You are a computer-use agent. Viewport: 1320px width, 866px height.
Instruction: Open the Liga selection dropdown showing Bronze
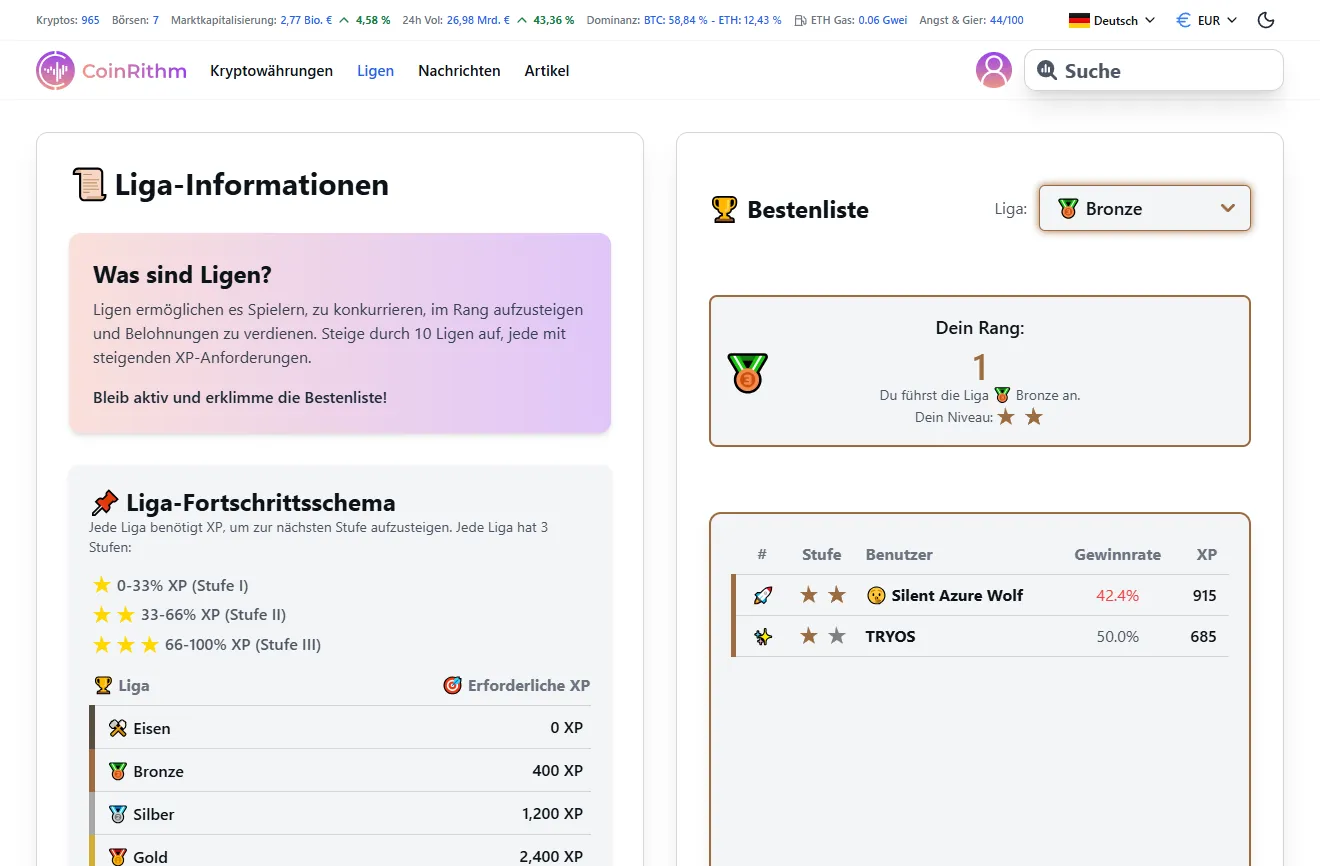(x=1144, y=208)
